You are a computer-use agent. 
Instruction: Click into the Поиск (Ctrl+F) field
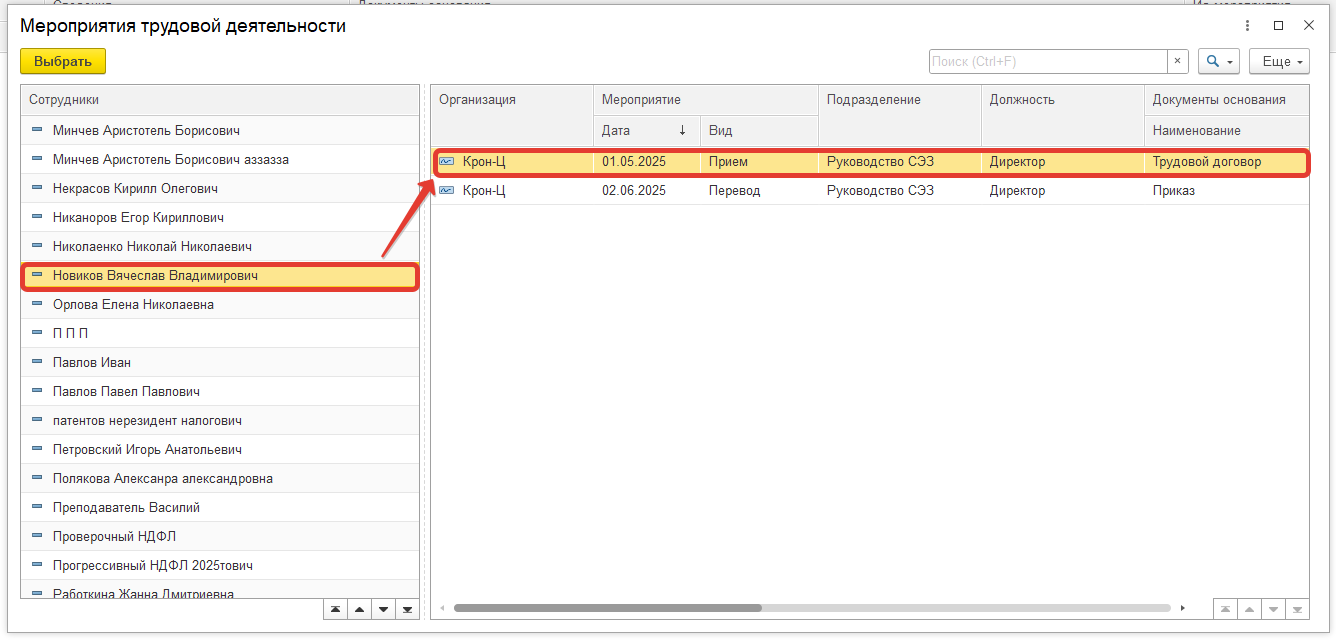tap(1047, 61)
